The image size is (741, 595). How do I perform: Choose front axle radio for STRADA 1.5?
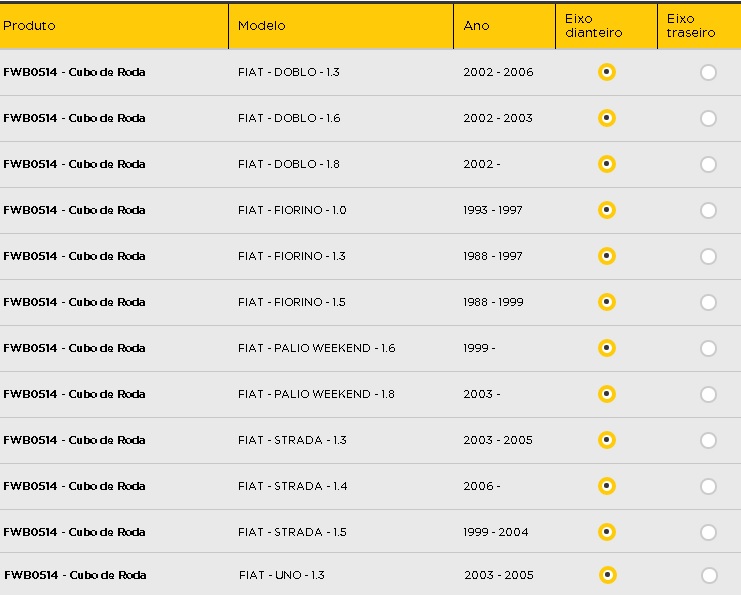[607, 532]
